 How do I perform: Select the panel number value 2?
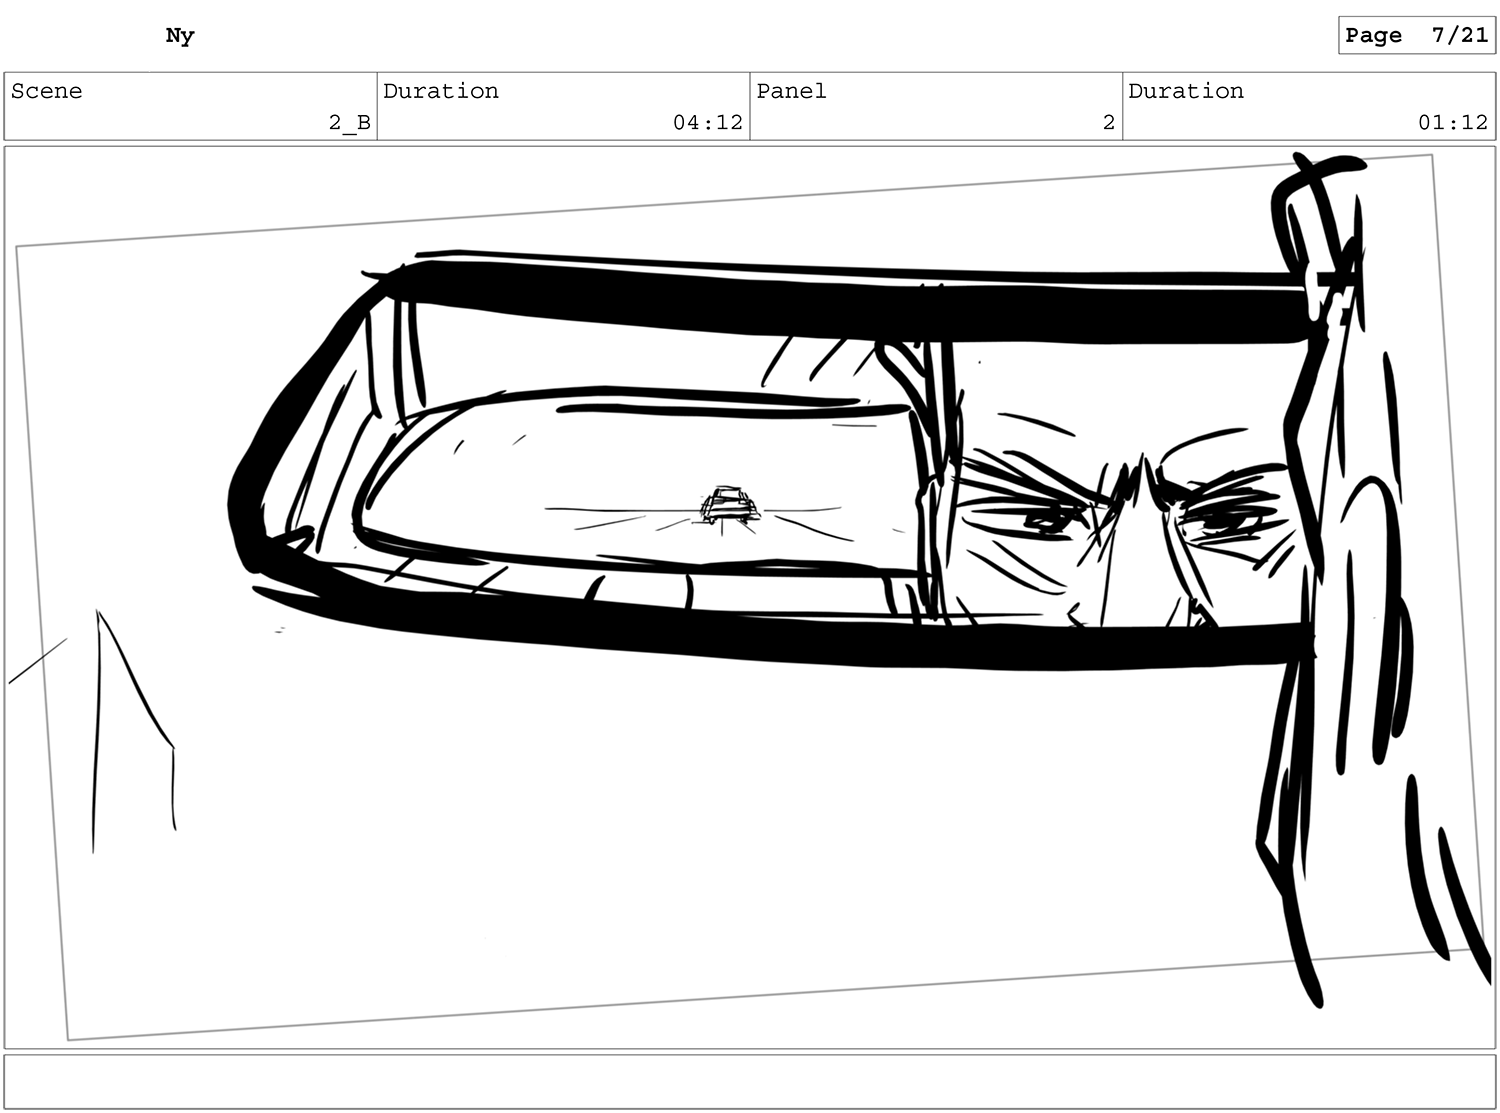click(x=1108, y=123)
